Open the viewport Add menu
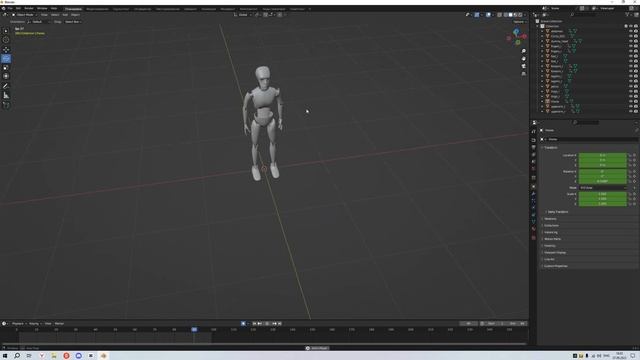 [65, 15]
